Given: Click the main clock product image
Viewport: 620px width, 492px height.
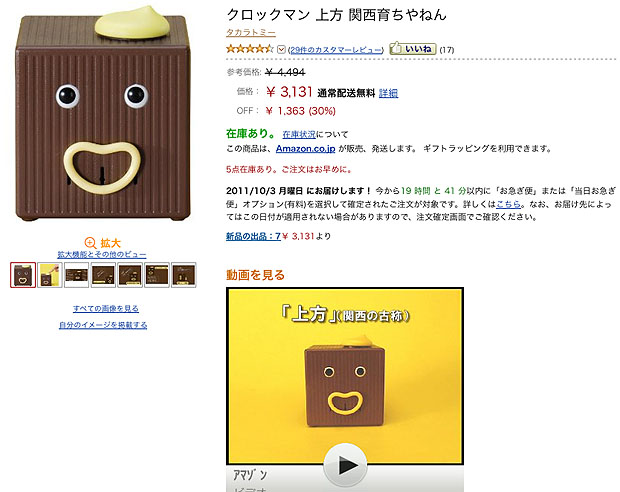Looking at the screenshot, I should [x=103, y=114].
